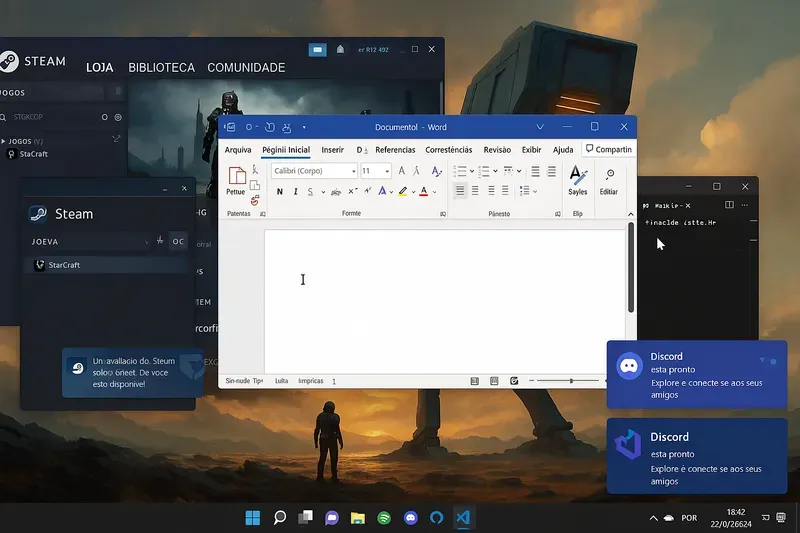This screenshot has width=800, height=533.
Task: Click the decrease indent icon
Action: [x=535, y=171]
